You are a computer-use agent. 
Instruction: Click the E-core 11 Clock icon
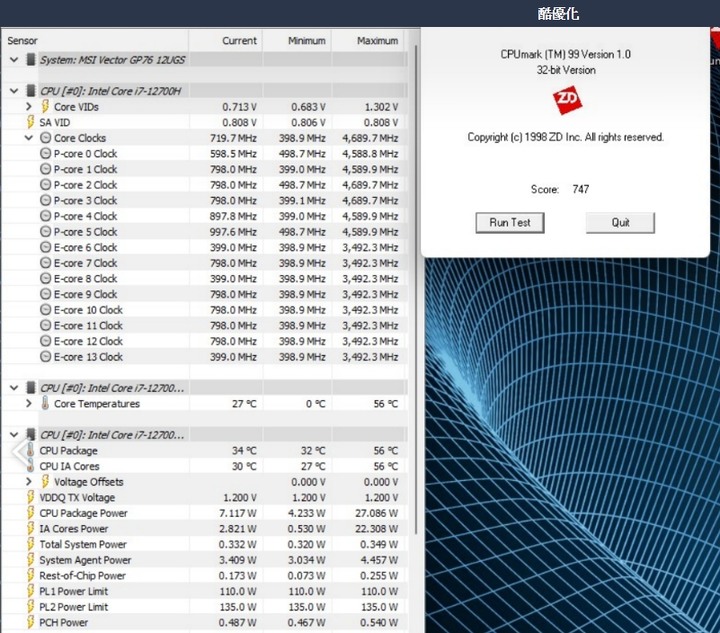[45, 325]
